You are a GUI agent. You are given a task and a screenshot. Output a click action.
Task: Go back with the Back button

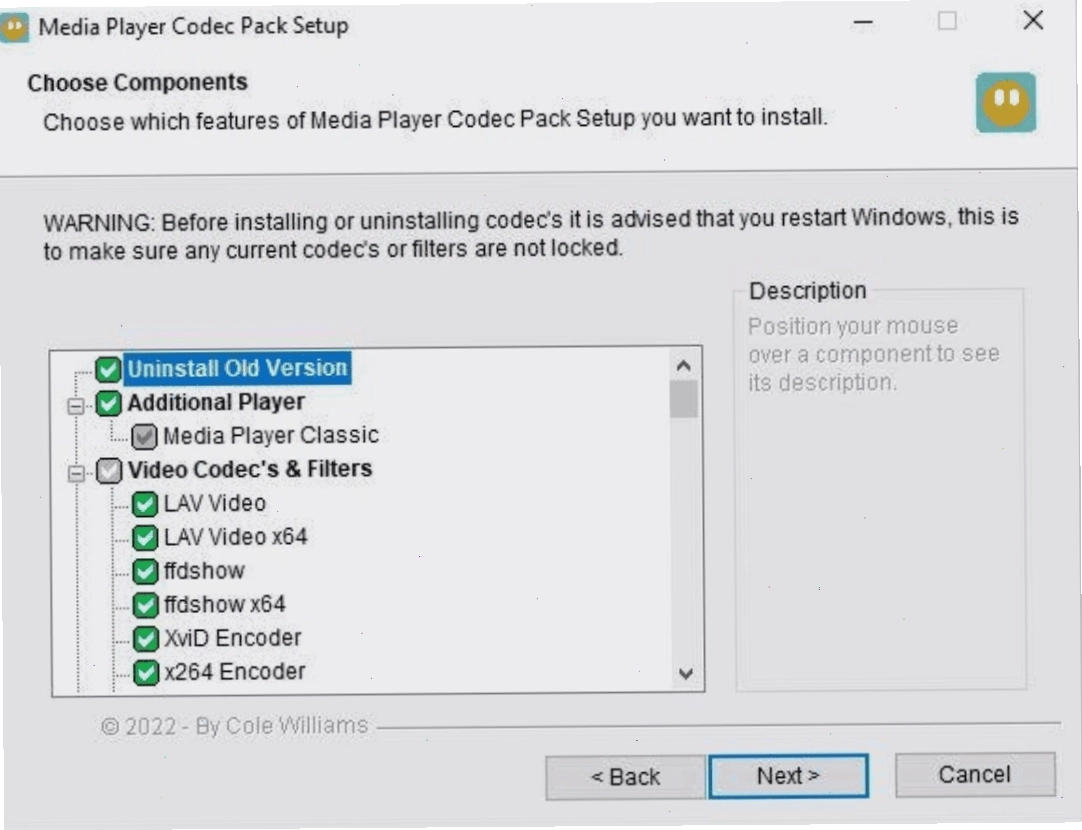pyautogui.click(x=626, y=777)
